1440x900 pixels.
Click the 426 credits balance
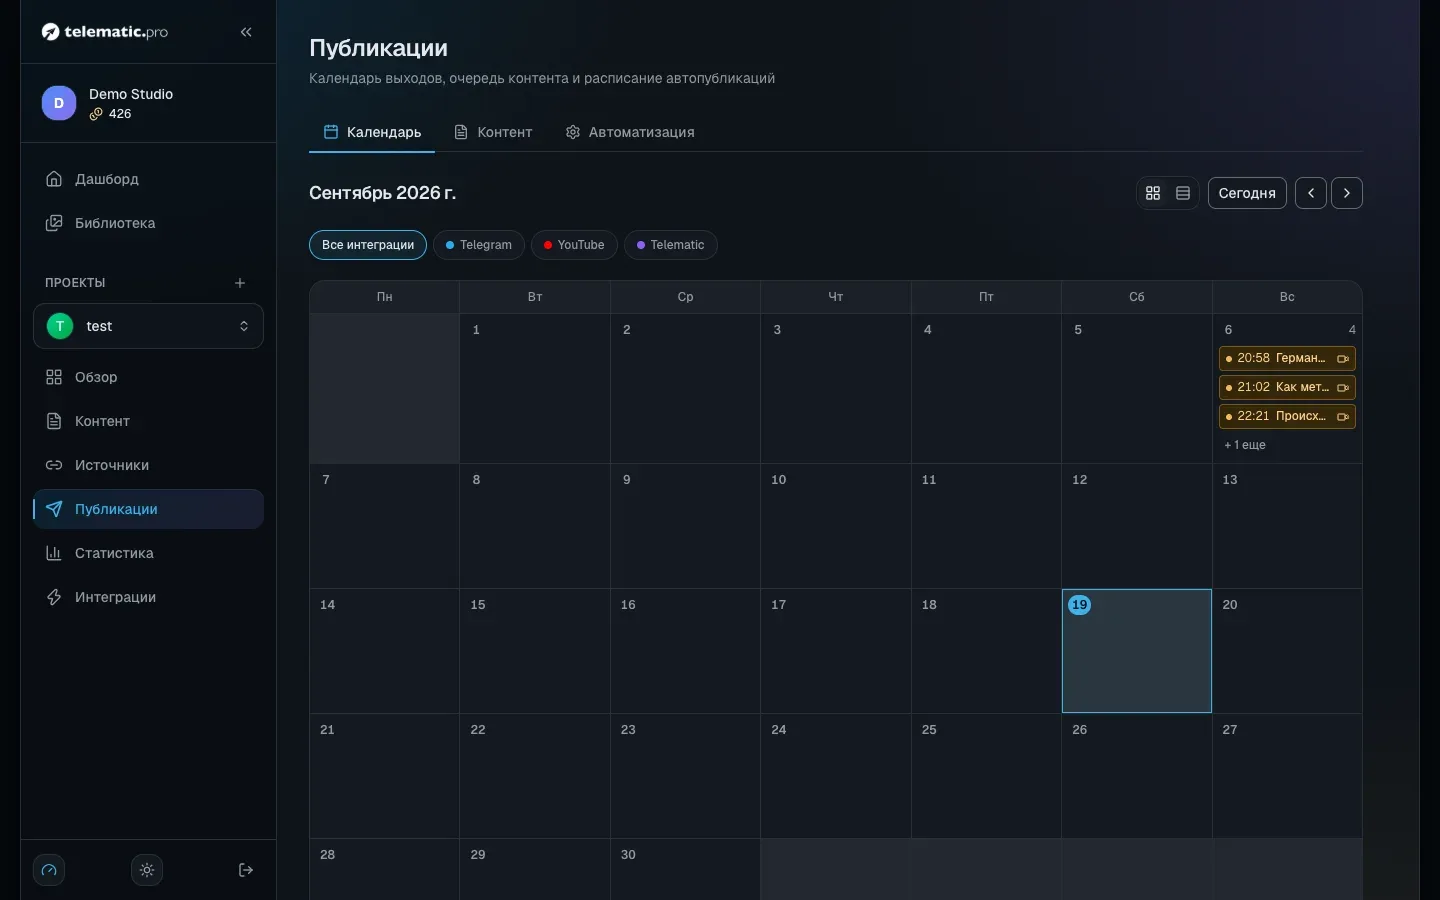tap(111, 114)
